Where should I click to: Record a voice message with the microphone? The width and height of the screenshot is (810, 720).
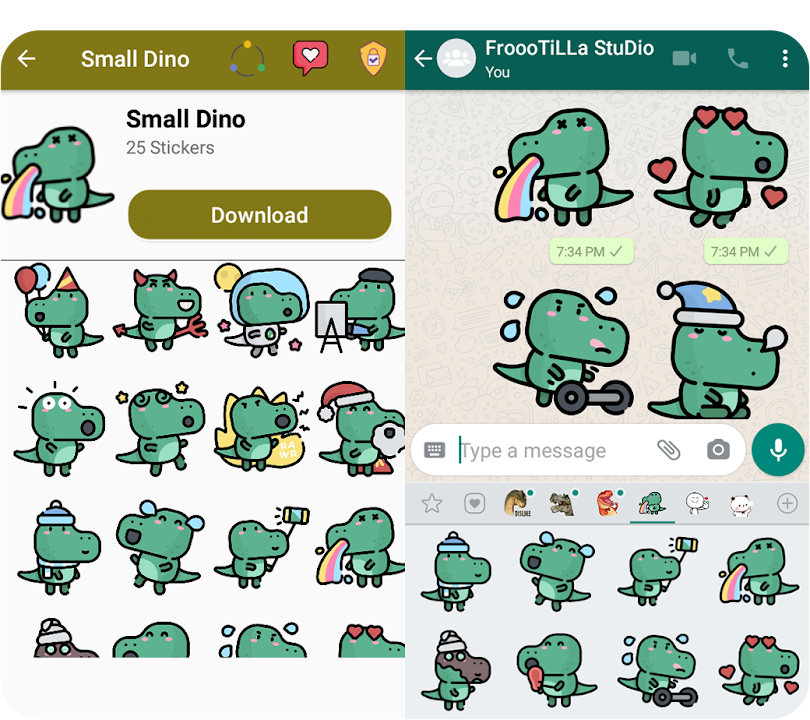[x=778, y=450]
